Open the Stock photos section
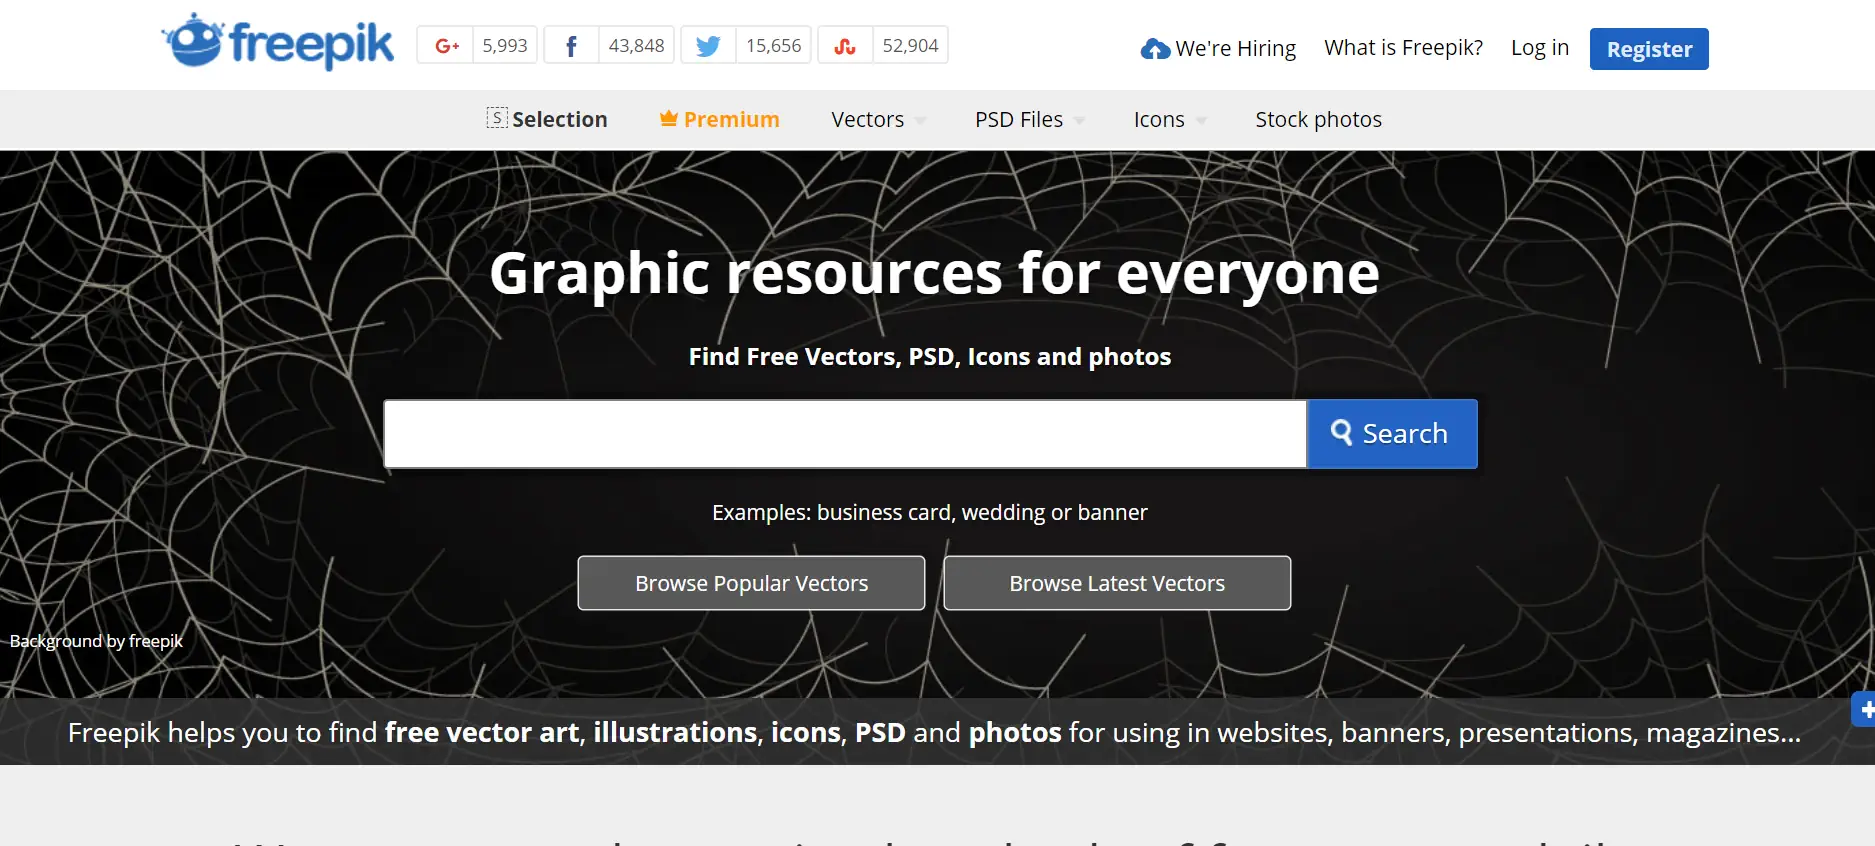The image size is (1875, 846). [1318, 119]
